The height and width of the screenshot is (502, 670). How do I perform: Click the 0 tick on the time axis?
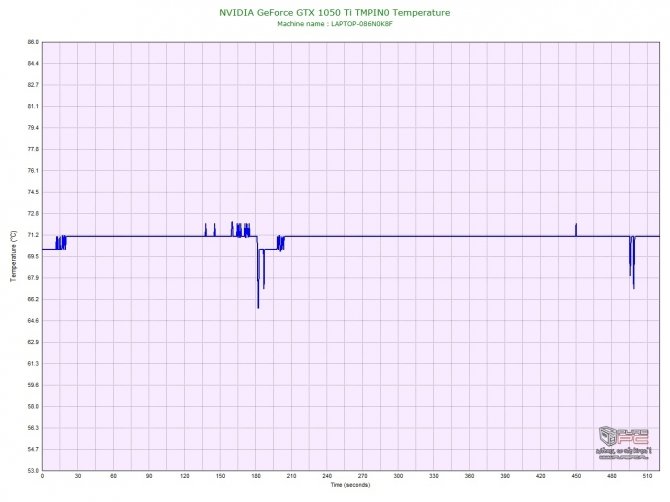click(x=42, y=476)
